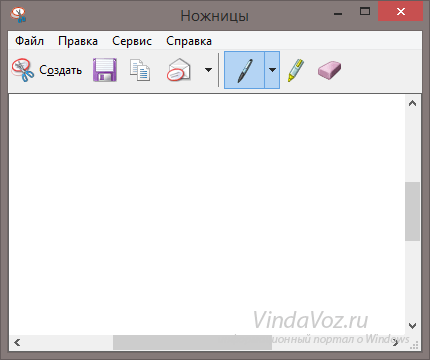430x360 pixels.
Task: Open the send-snip dropdown arrow
Action: pyautogui.click(x=208, y=70)
